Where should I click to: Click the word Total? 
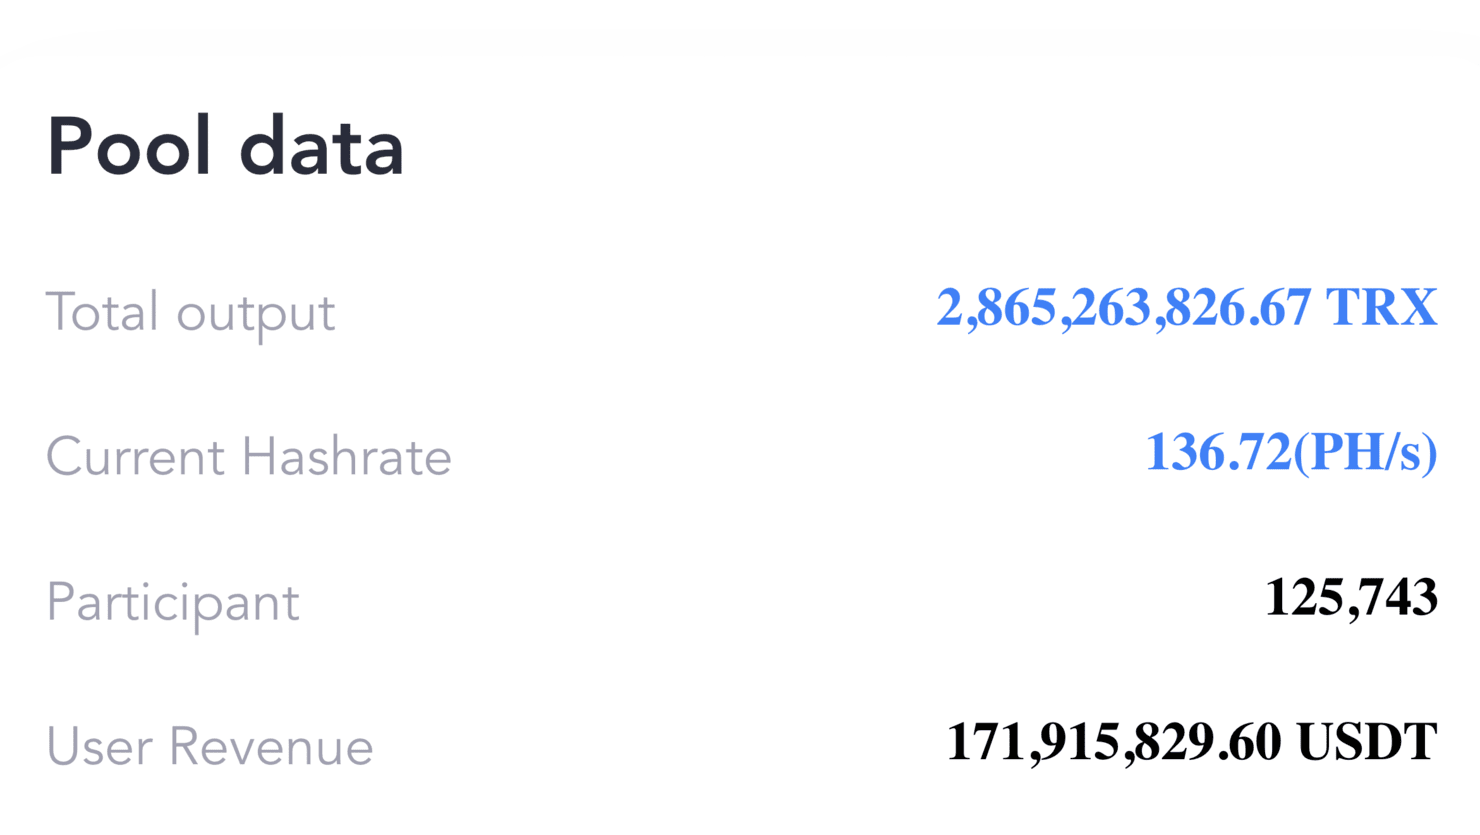[103, 311]
